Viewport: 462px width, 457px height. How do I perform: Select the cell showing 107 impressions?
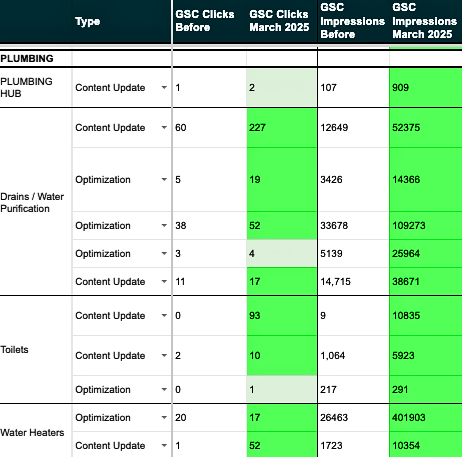click(x=353, y=88)
